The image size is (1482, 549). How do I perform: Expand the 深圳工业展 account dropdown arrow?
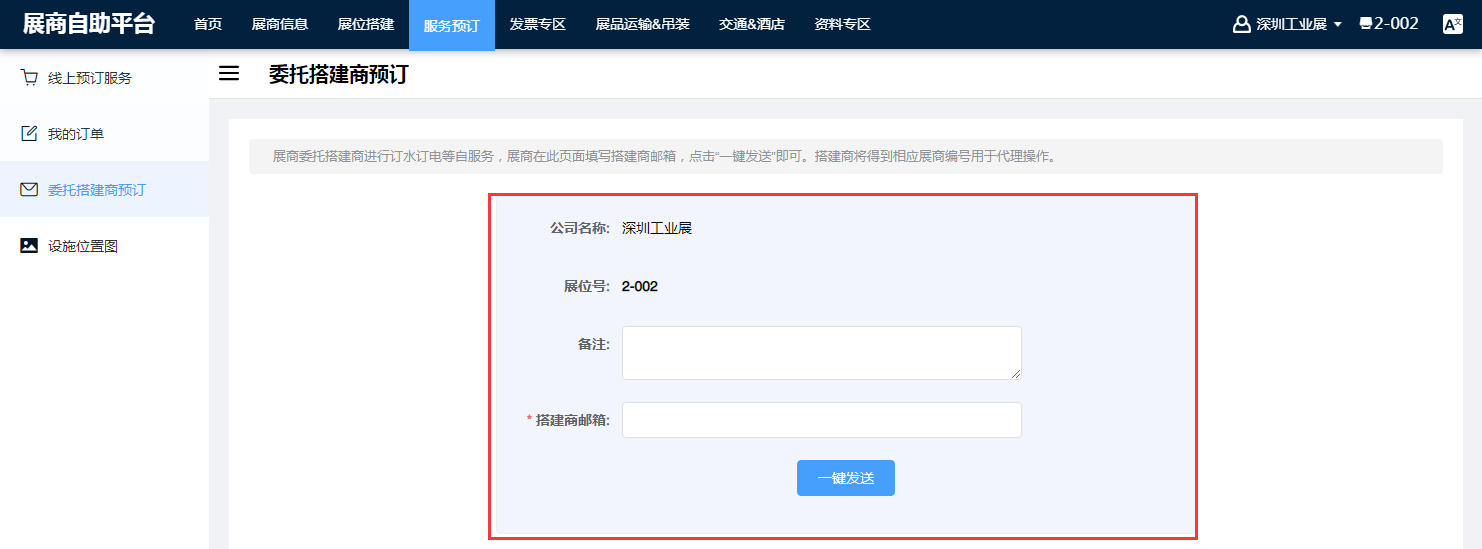[1338, 25]
